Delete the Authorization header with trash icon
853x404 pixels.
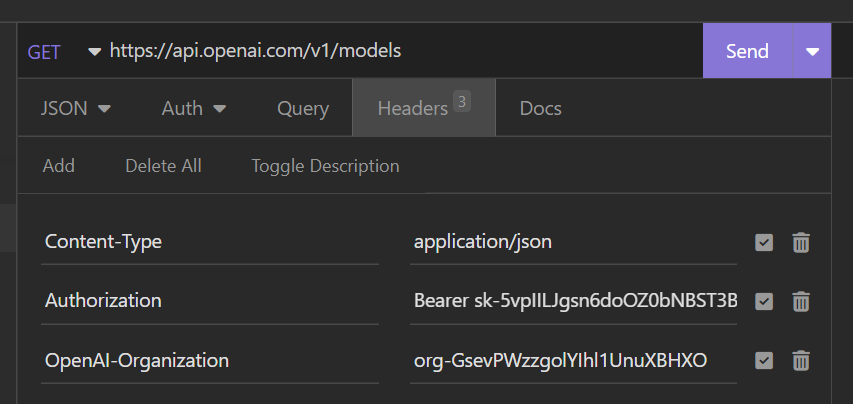click(x=801, y=301)
